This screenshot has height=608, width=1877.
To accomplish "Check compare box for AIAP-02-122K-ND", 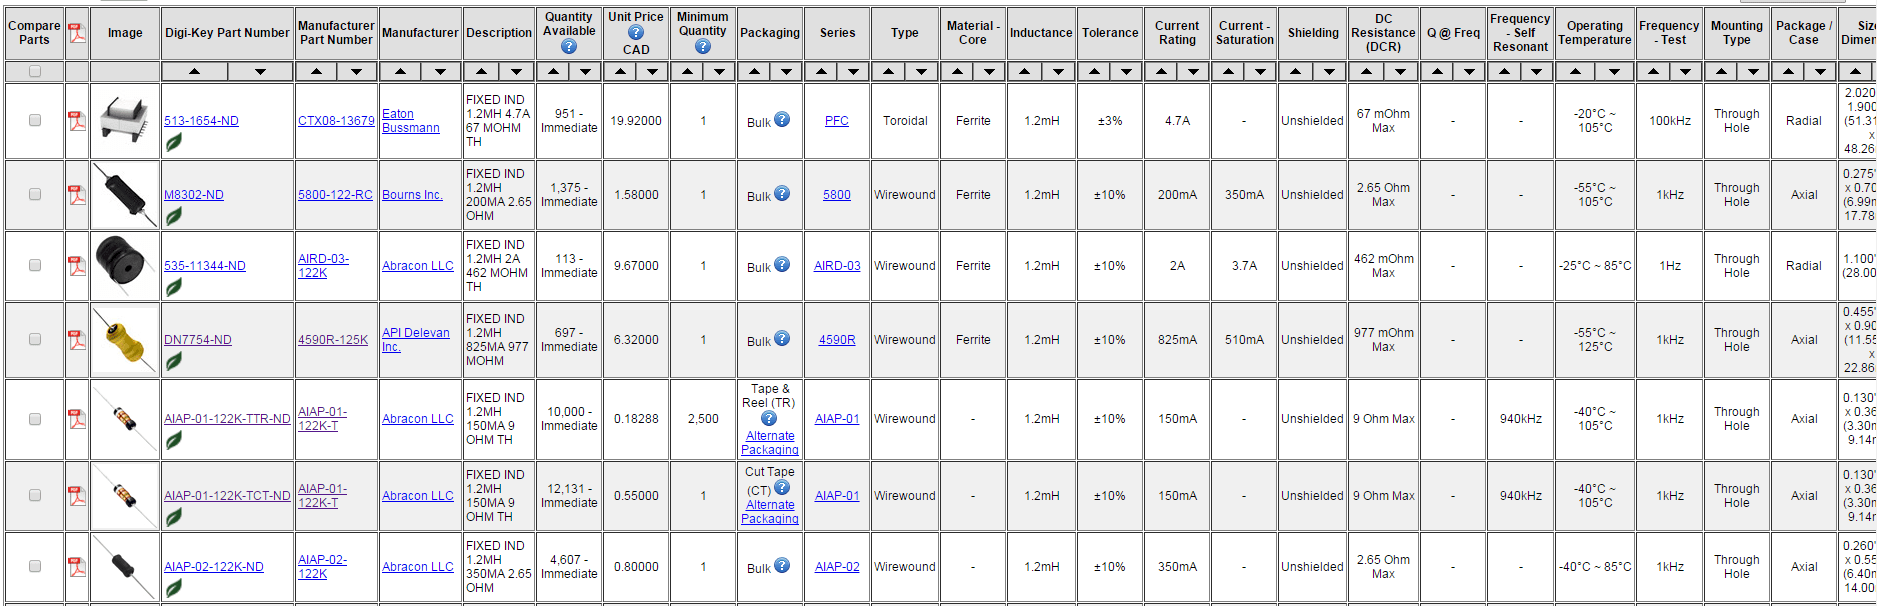I will click(x=35, y=566).
